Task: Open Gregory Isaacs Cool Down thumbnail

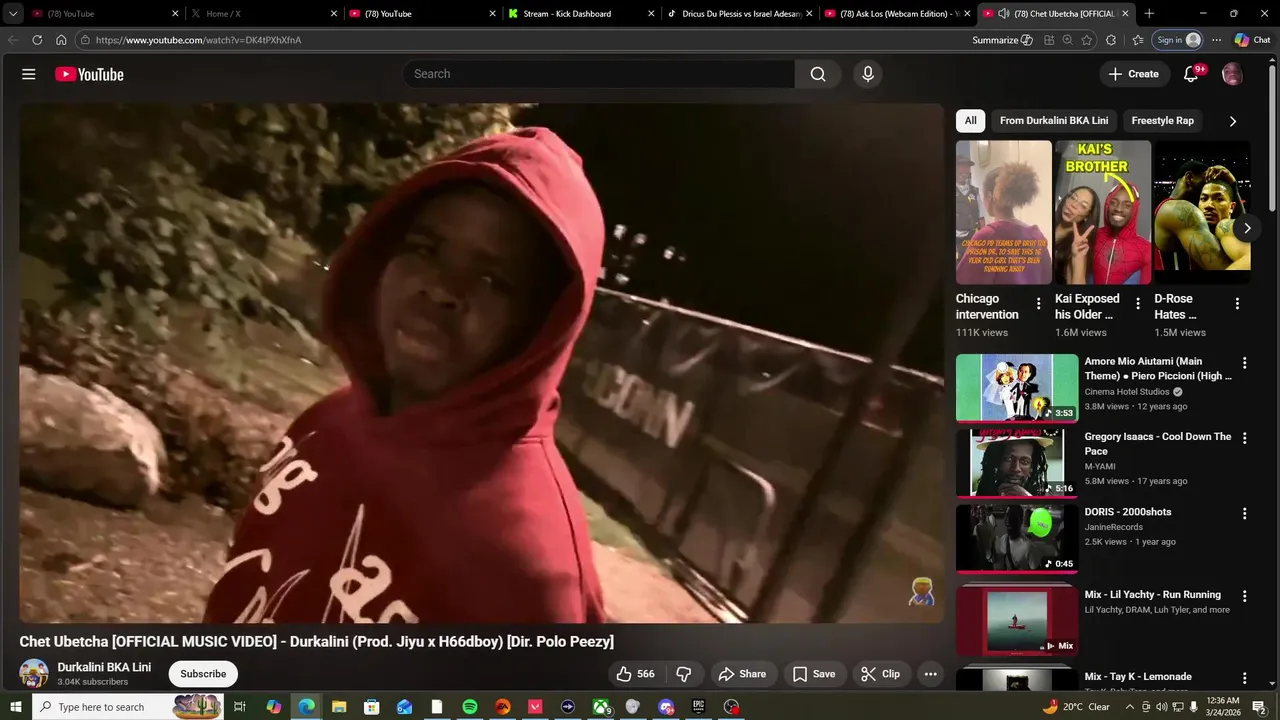Action: (1017, 463)
